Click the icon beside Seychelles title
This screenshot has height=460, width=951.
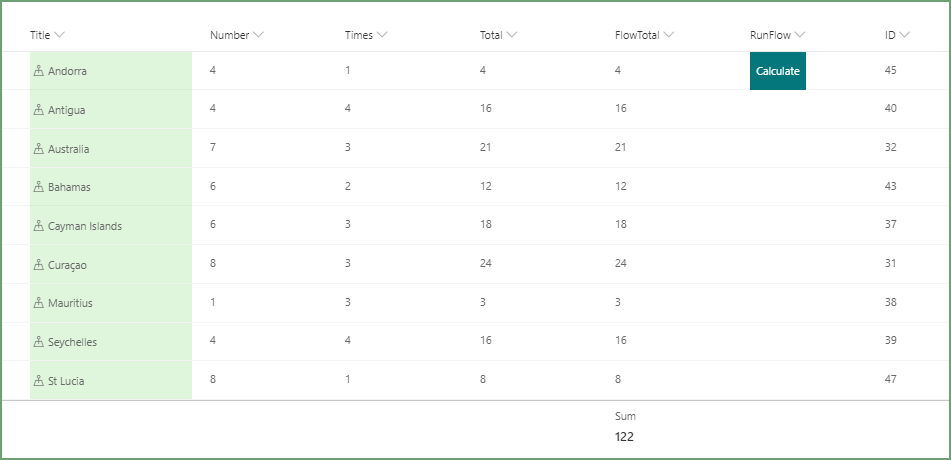click(39, 342)
